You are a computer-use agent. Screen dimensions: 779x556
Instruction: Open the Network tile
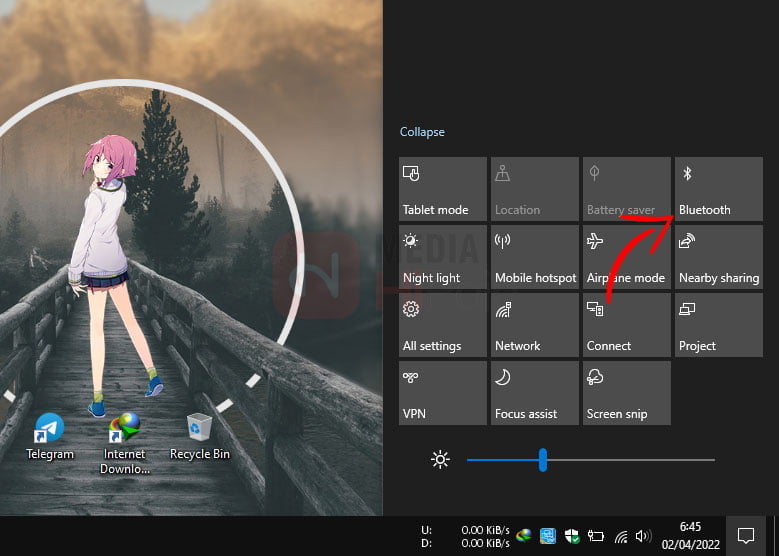(535, 325)
